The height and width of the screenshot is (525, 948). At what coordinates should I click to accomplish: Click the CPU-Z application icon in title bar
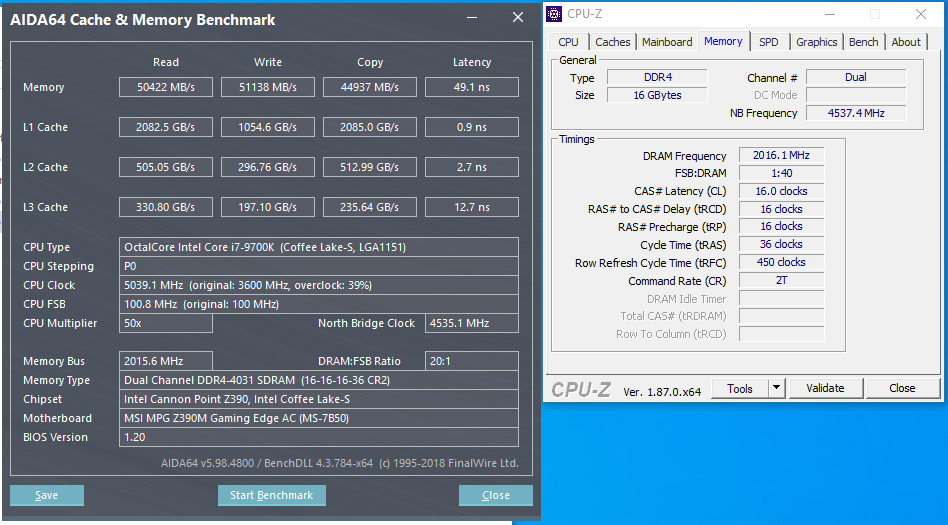[554, 14]
